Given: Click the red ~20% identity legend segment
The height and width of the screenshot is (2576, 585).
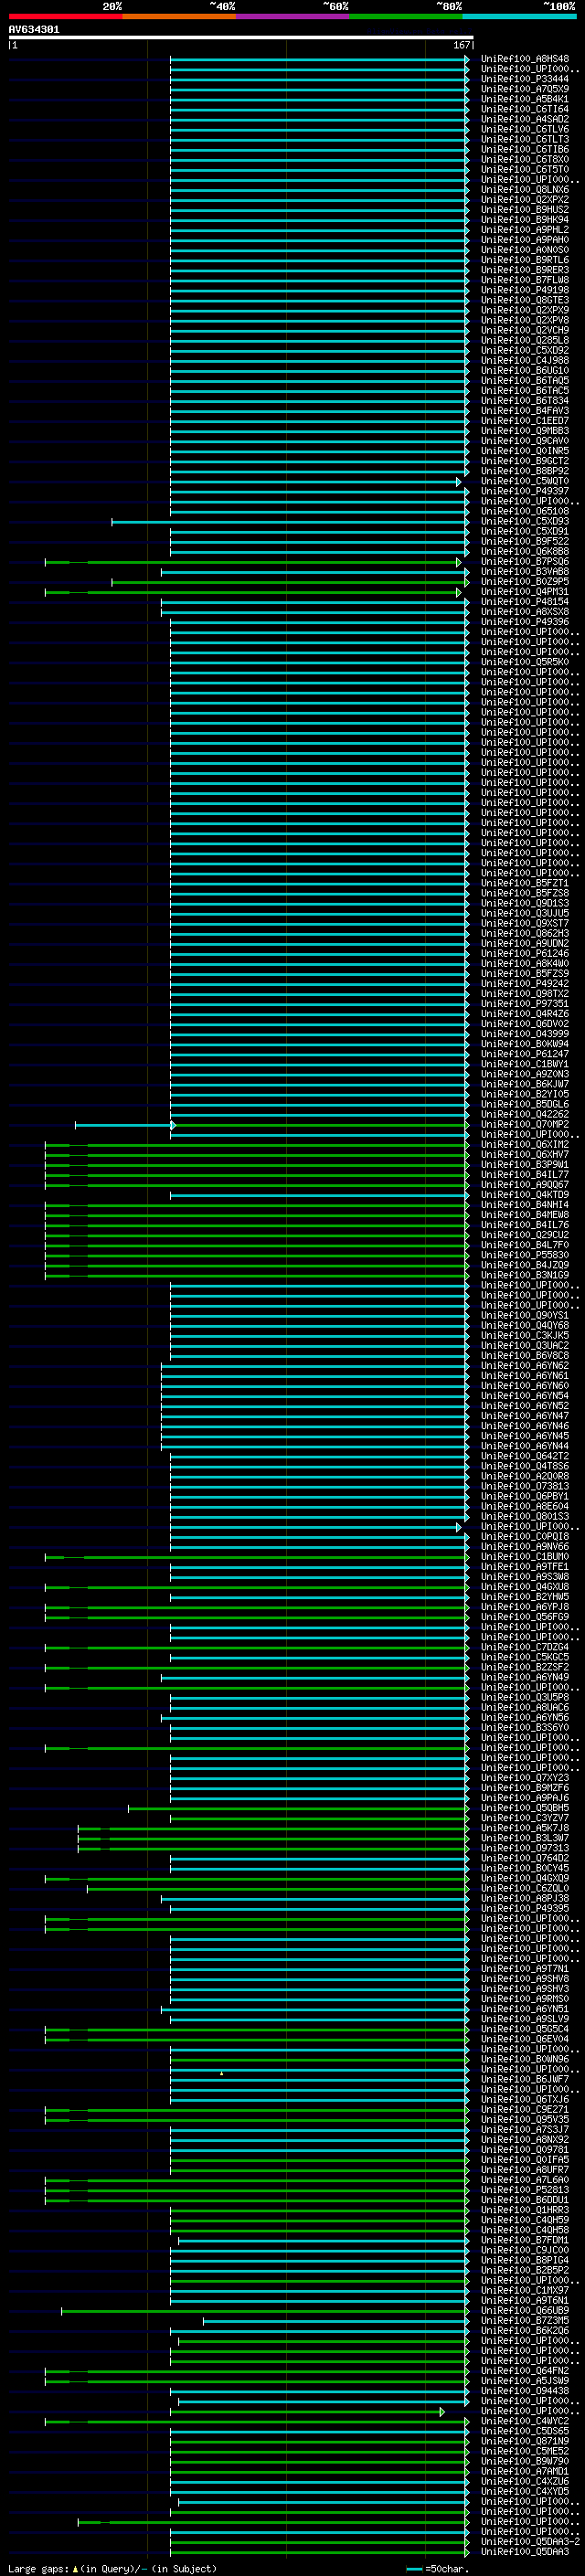Looking at the screenshot, I should (x=65, y=16).
